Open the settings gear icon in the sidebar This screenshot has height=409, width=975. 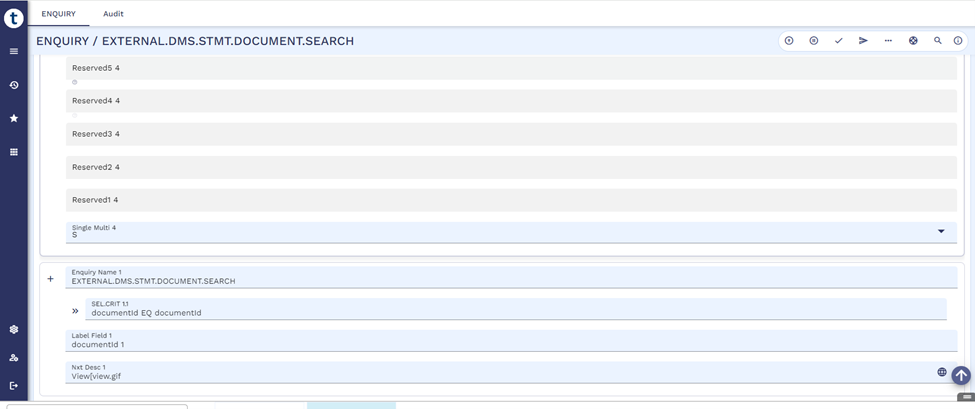coord(14,329)
